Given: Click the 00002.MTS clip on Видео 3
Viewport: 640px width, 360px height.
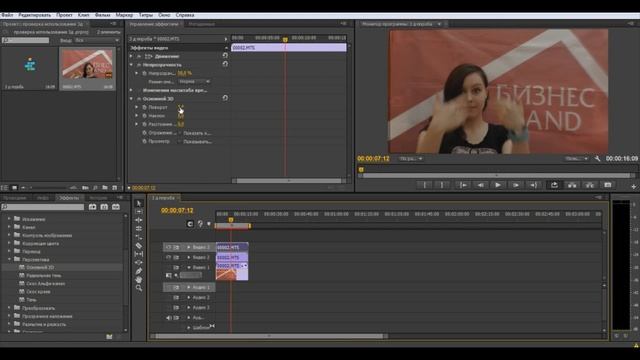Looking at the screenshot, I should [x=232, y=247].
